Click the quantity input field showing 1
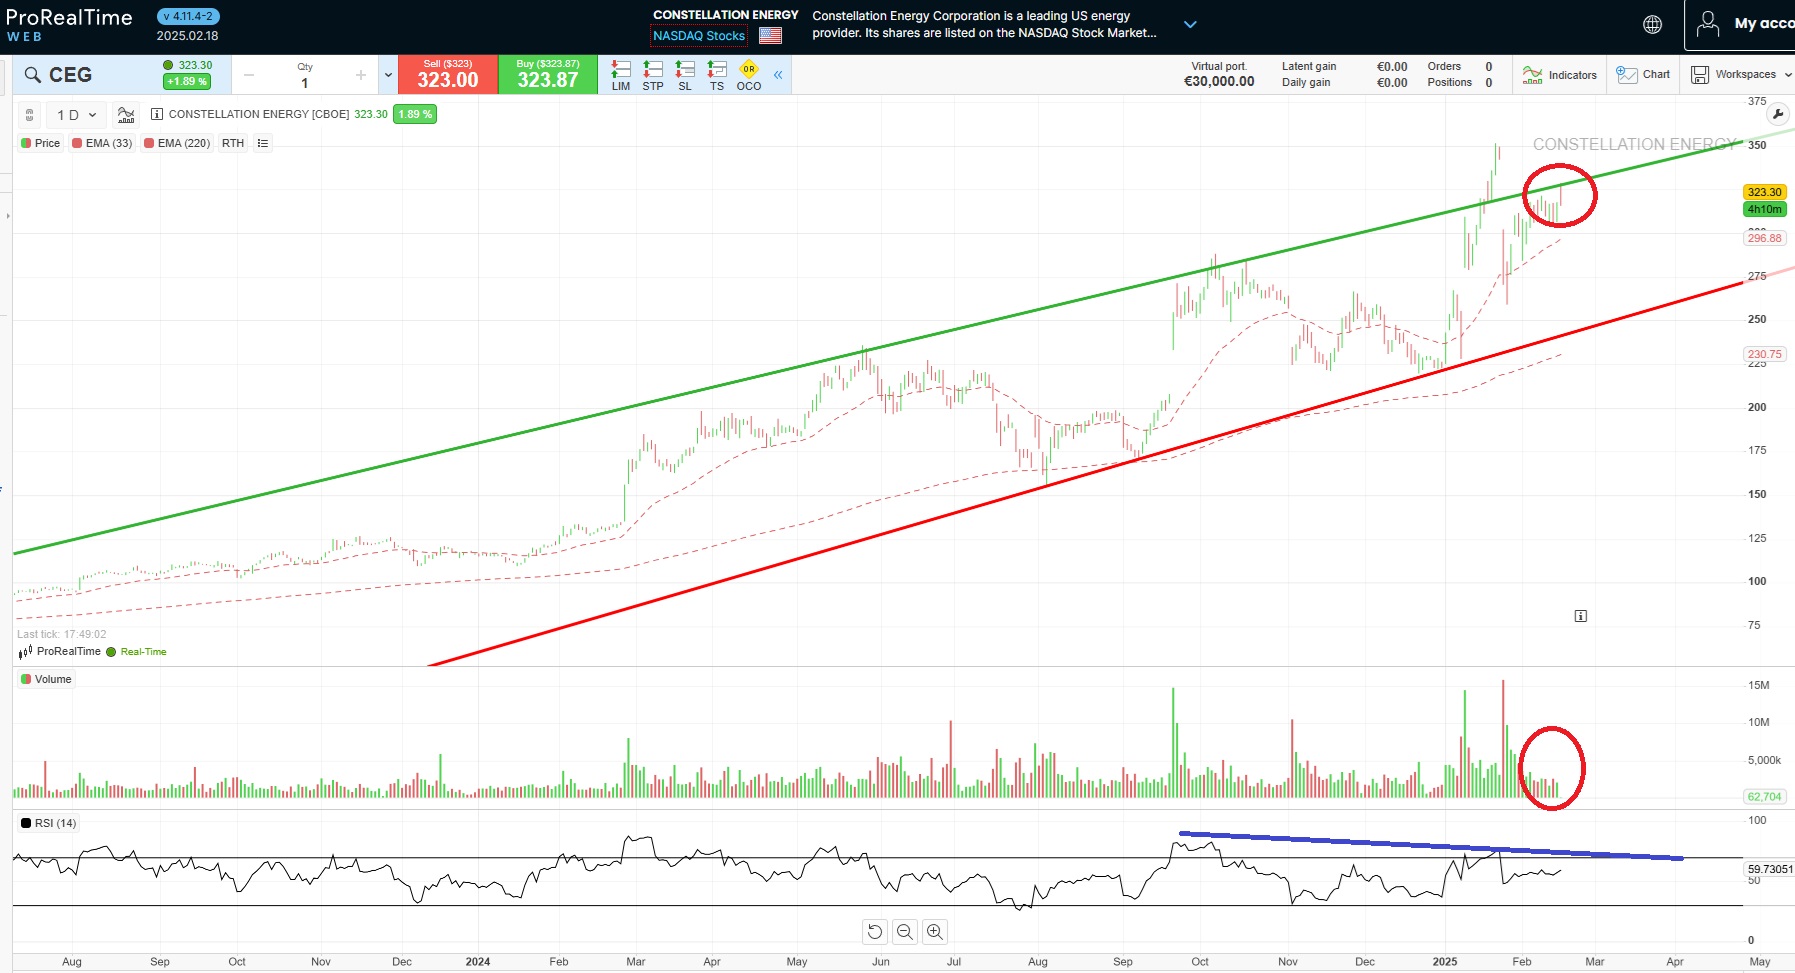The height and width of the screenshot is (973, 1795). pos(303,80)
